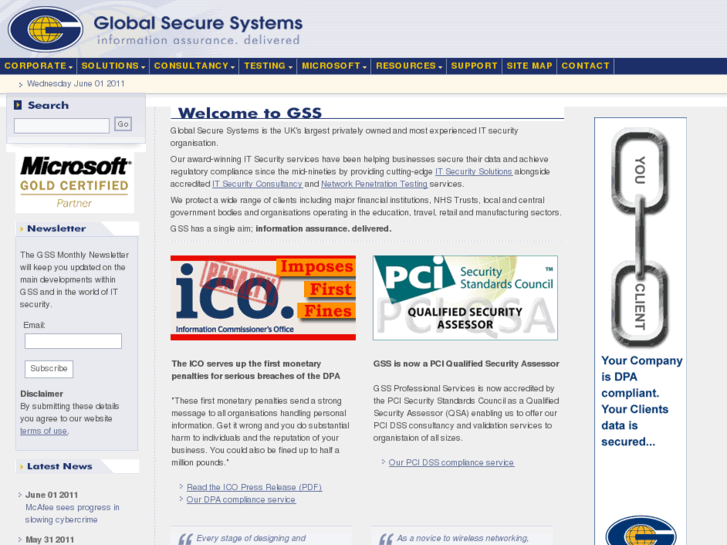This screenshot has height=545, width=727.
Task: Click the newsletter Email input field
Action: click(x=73, y=341)
